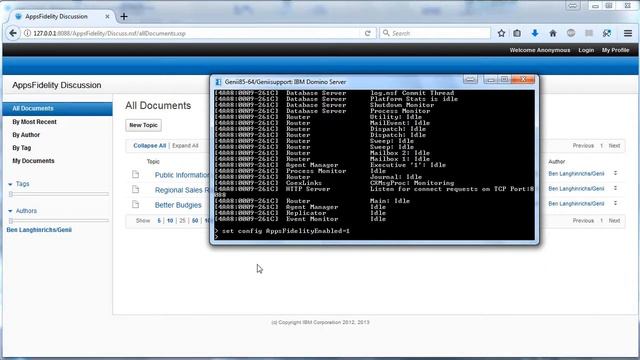Click the document icon beside Better Budgies
The width and height of the screenshot is (640, 360).
136,204
